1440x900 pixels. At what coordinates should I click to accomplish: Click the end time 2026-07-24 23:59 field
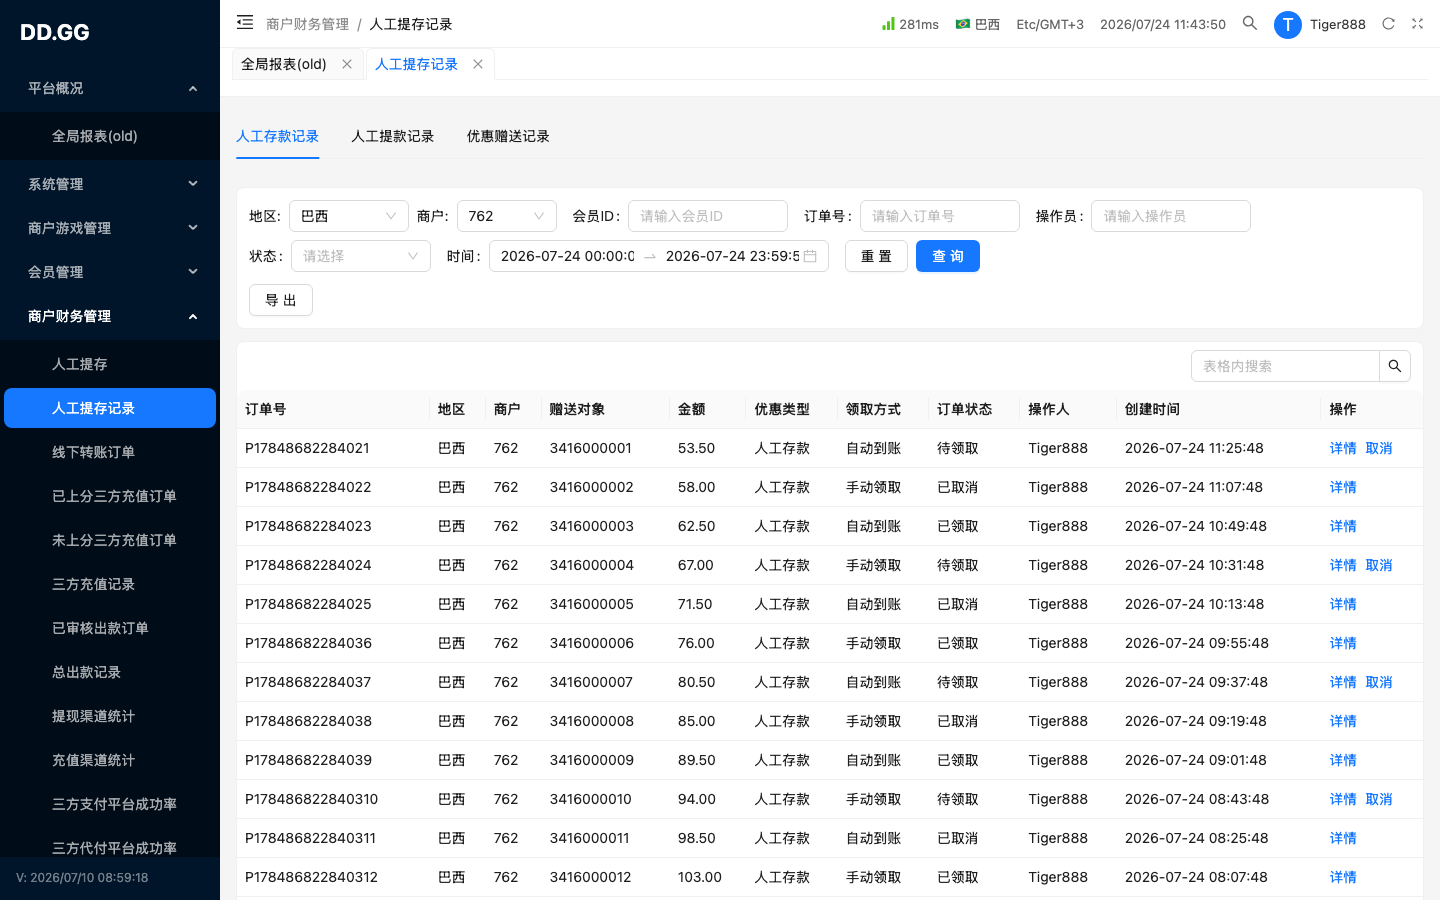(732, 256)
